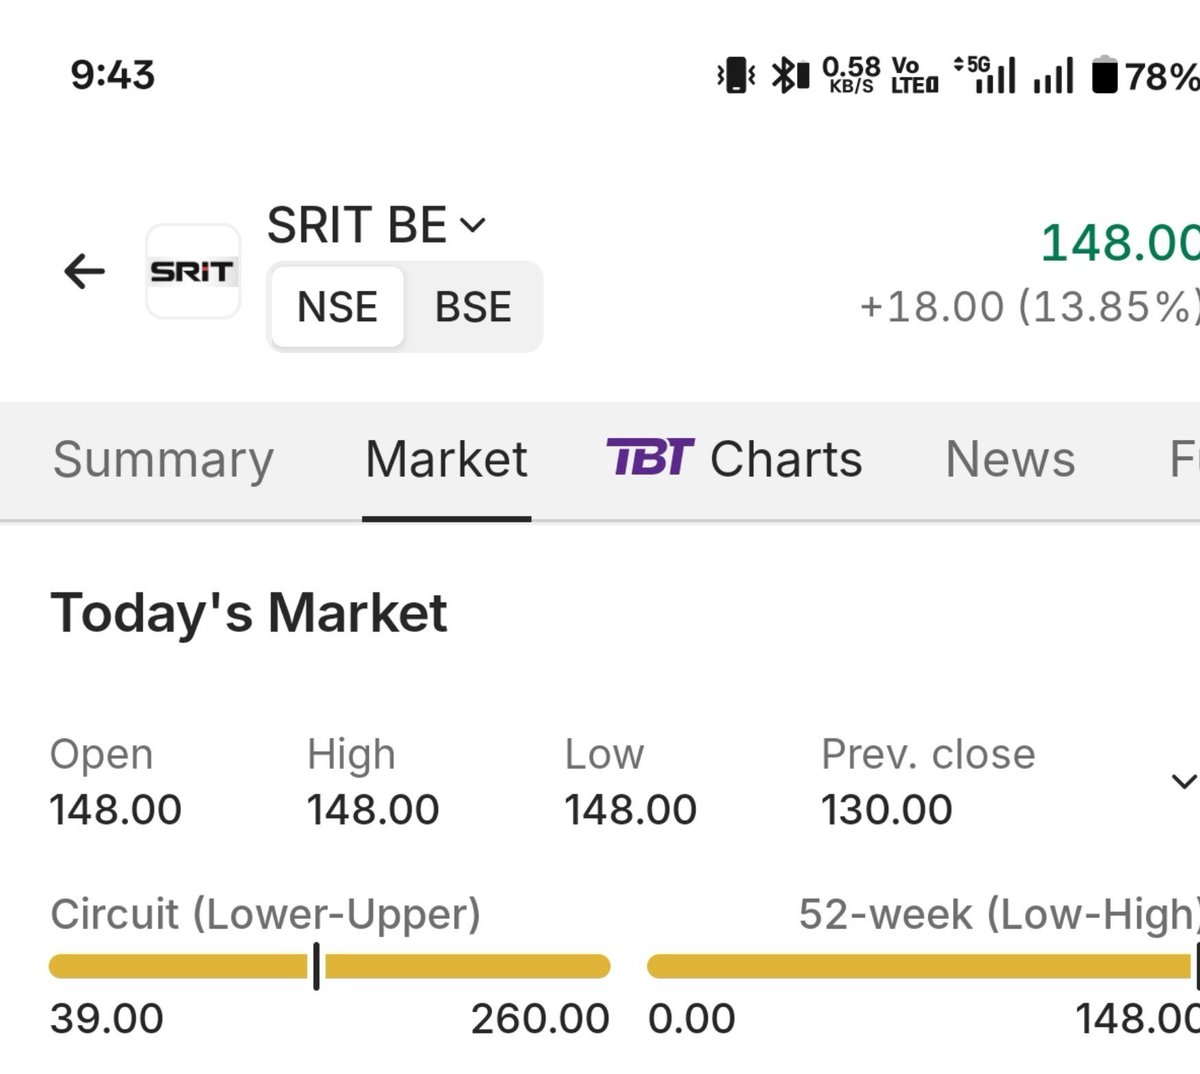Switch to the BSE exchange

[473, 307]
